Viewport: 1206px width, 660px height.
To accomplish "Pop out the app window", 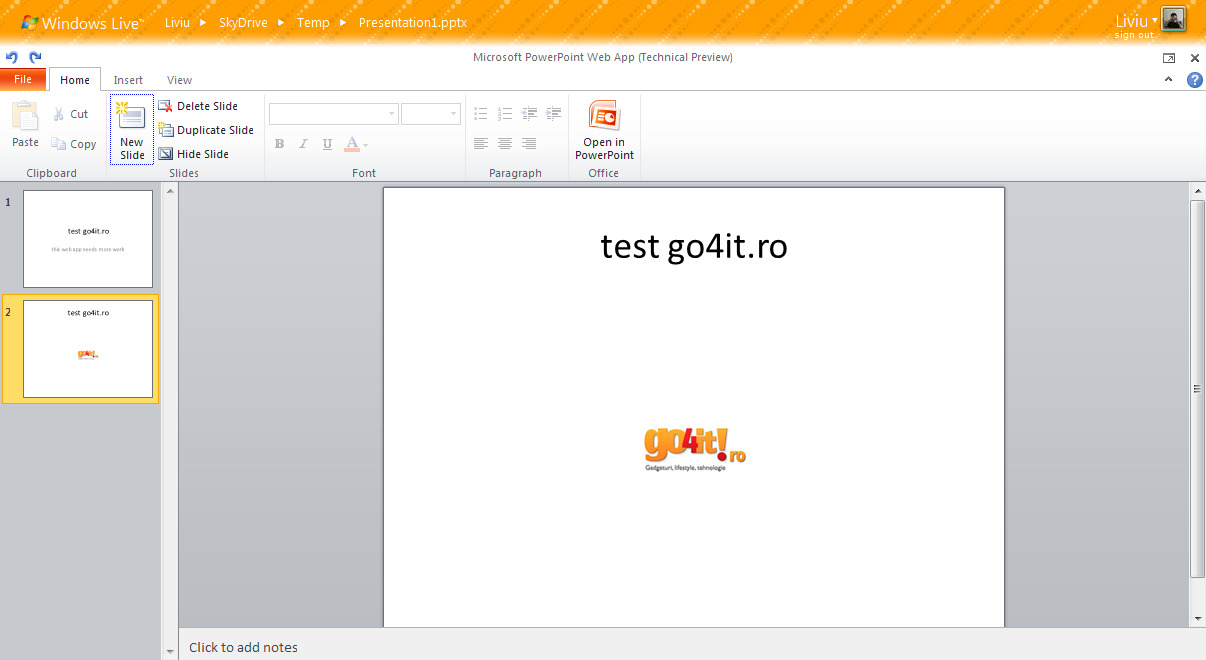I will (x=1169, y=58).
